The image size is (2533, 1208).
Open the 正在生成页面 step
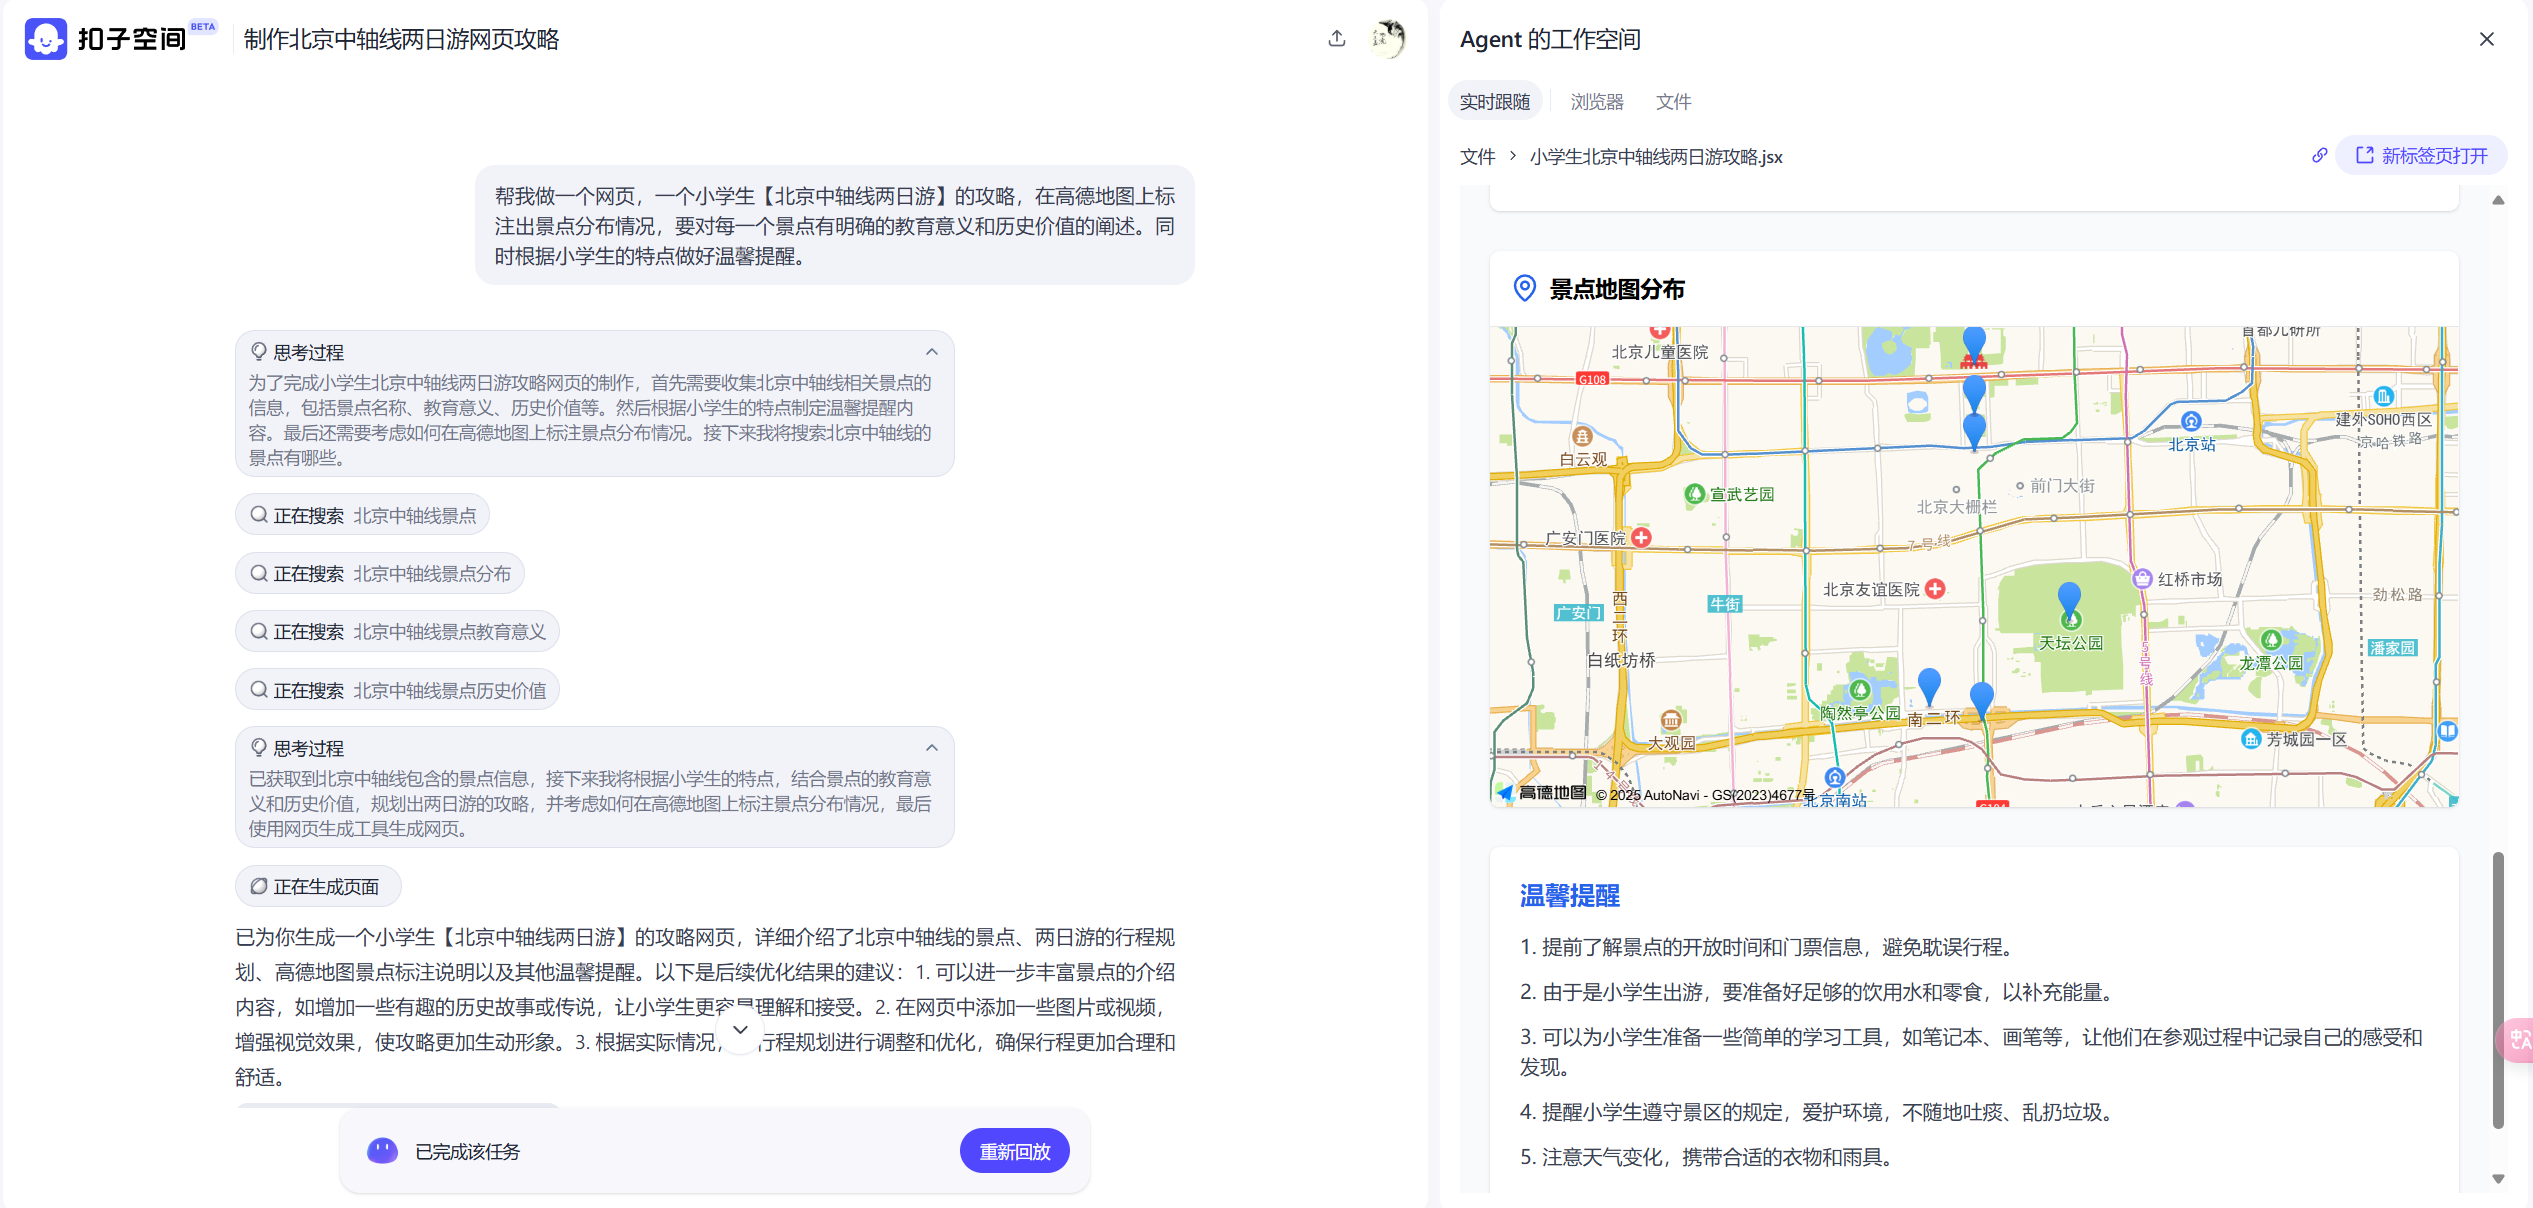(318, 886)
